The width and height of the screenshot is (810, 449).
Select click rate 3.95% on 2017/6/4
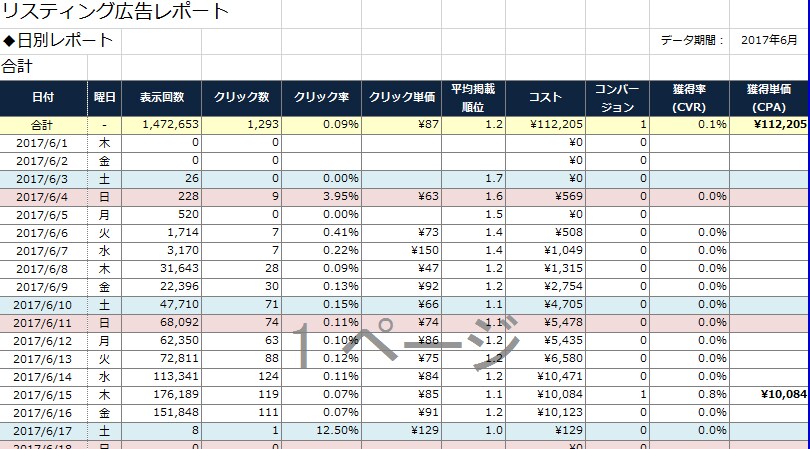coord(321,197)
